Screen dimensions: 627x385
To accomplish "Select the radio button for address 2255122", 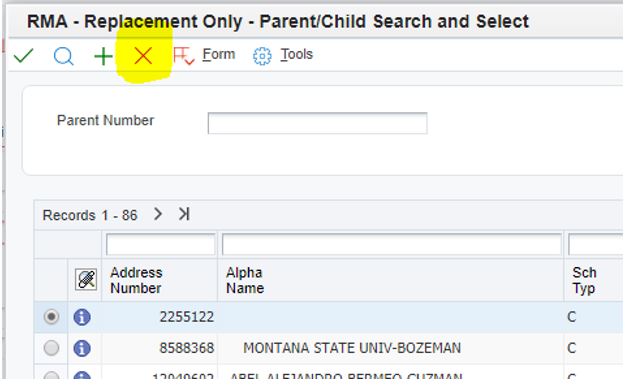I will (x=51, y=317).
